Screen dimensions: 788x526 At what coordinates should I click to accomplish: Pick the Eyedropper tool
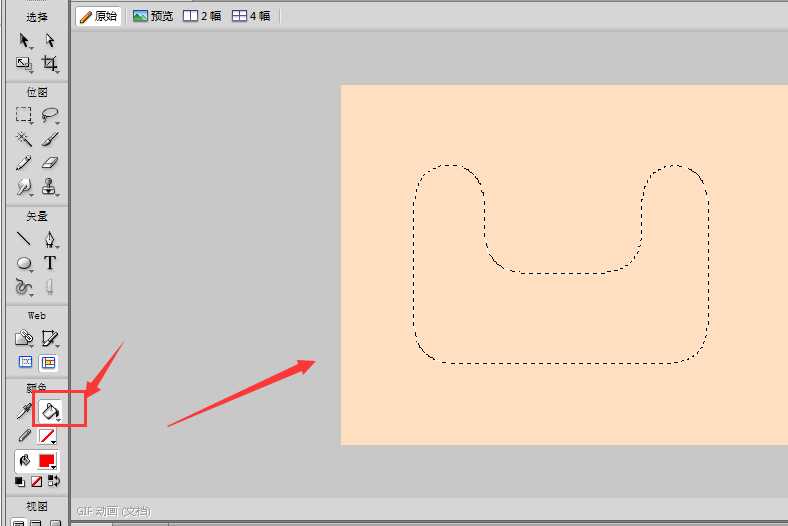(24, 411)
